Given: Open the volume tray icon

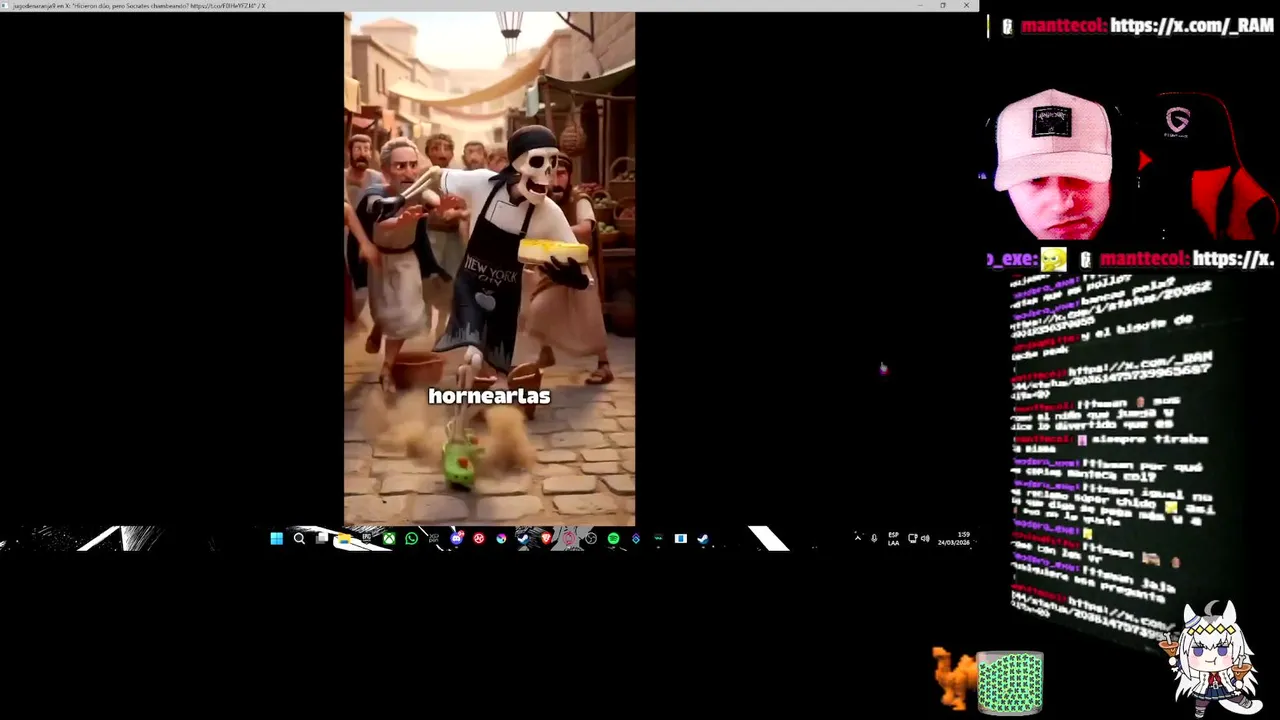Looking at the screenshot, I should (x=925, y=539).
